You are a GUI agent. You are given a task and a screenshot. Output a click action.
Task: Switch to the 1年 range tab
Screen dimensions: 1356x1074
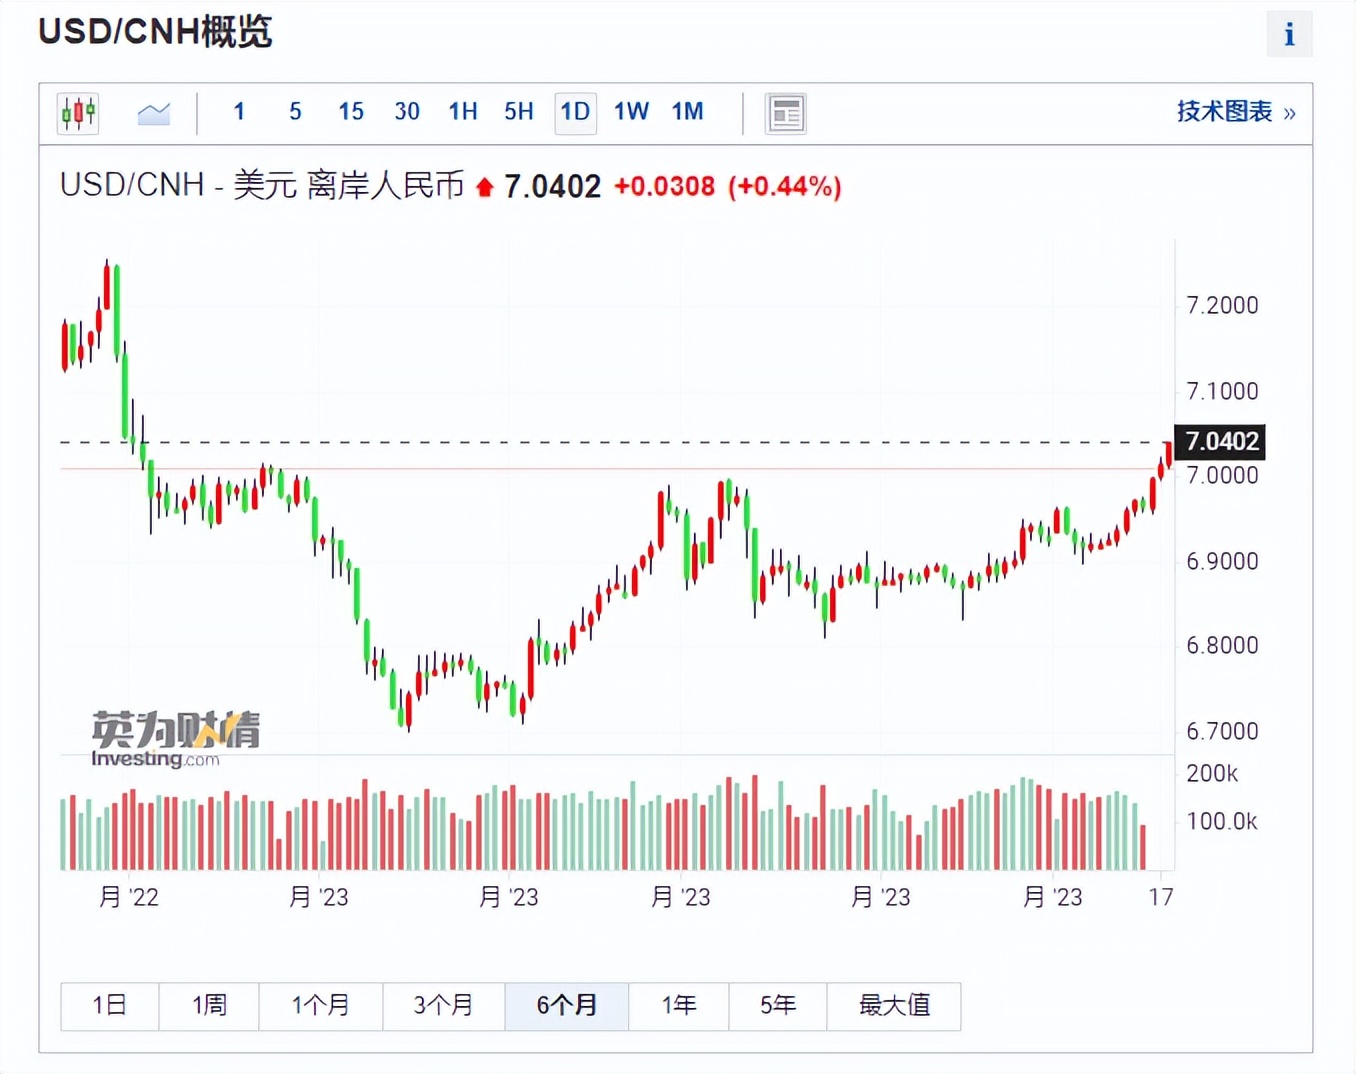tap(678, 1005)
